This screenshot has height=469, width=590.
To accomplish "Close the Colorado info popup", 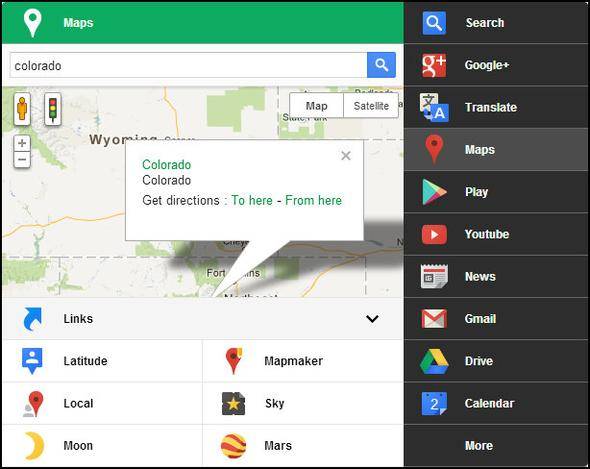I will (x=346, y=155).
